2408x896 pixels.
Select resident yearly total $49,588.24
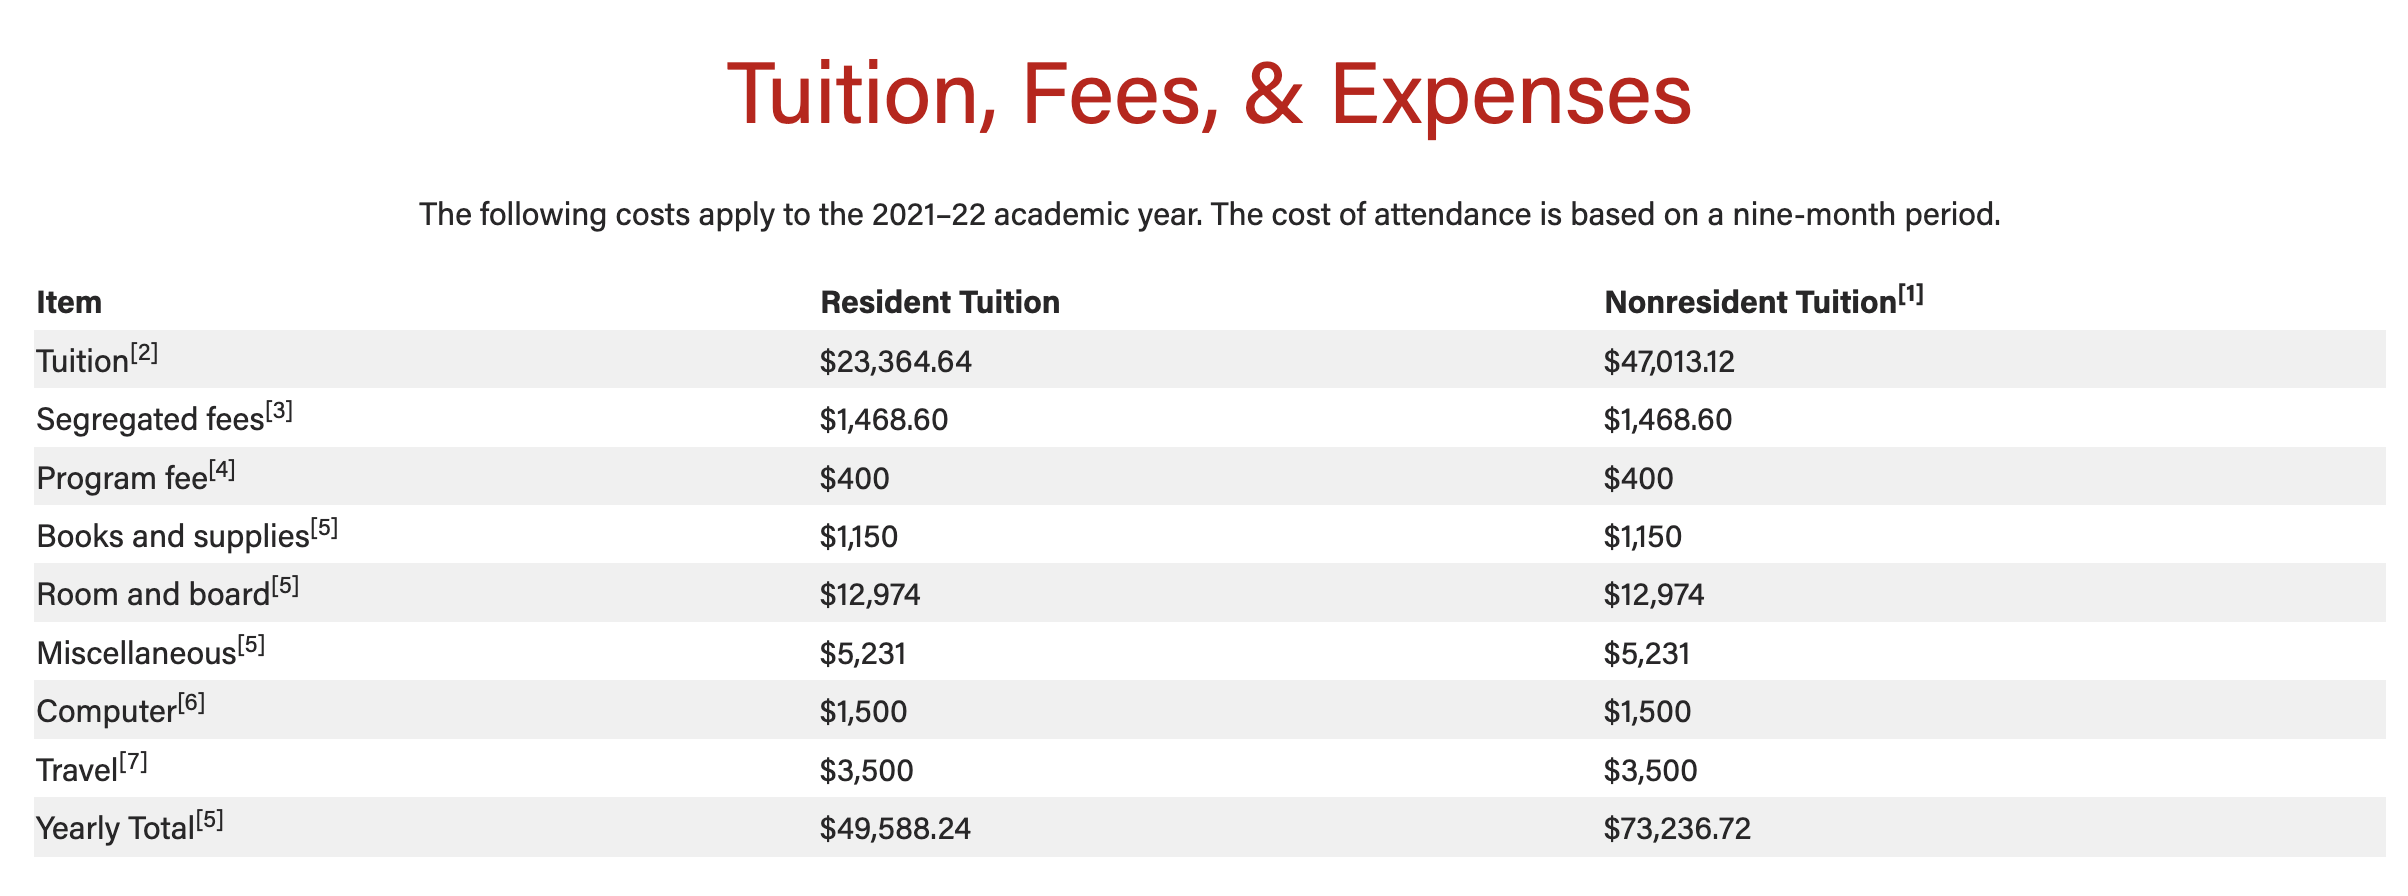click(x=895, y=829)
